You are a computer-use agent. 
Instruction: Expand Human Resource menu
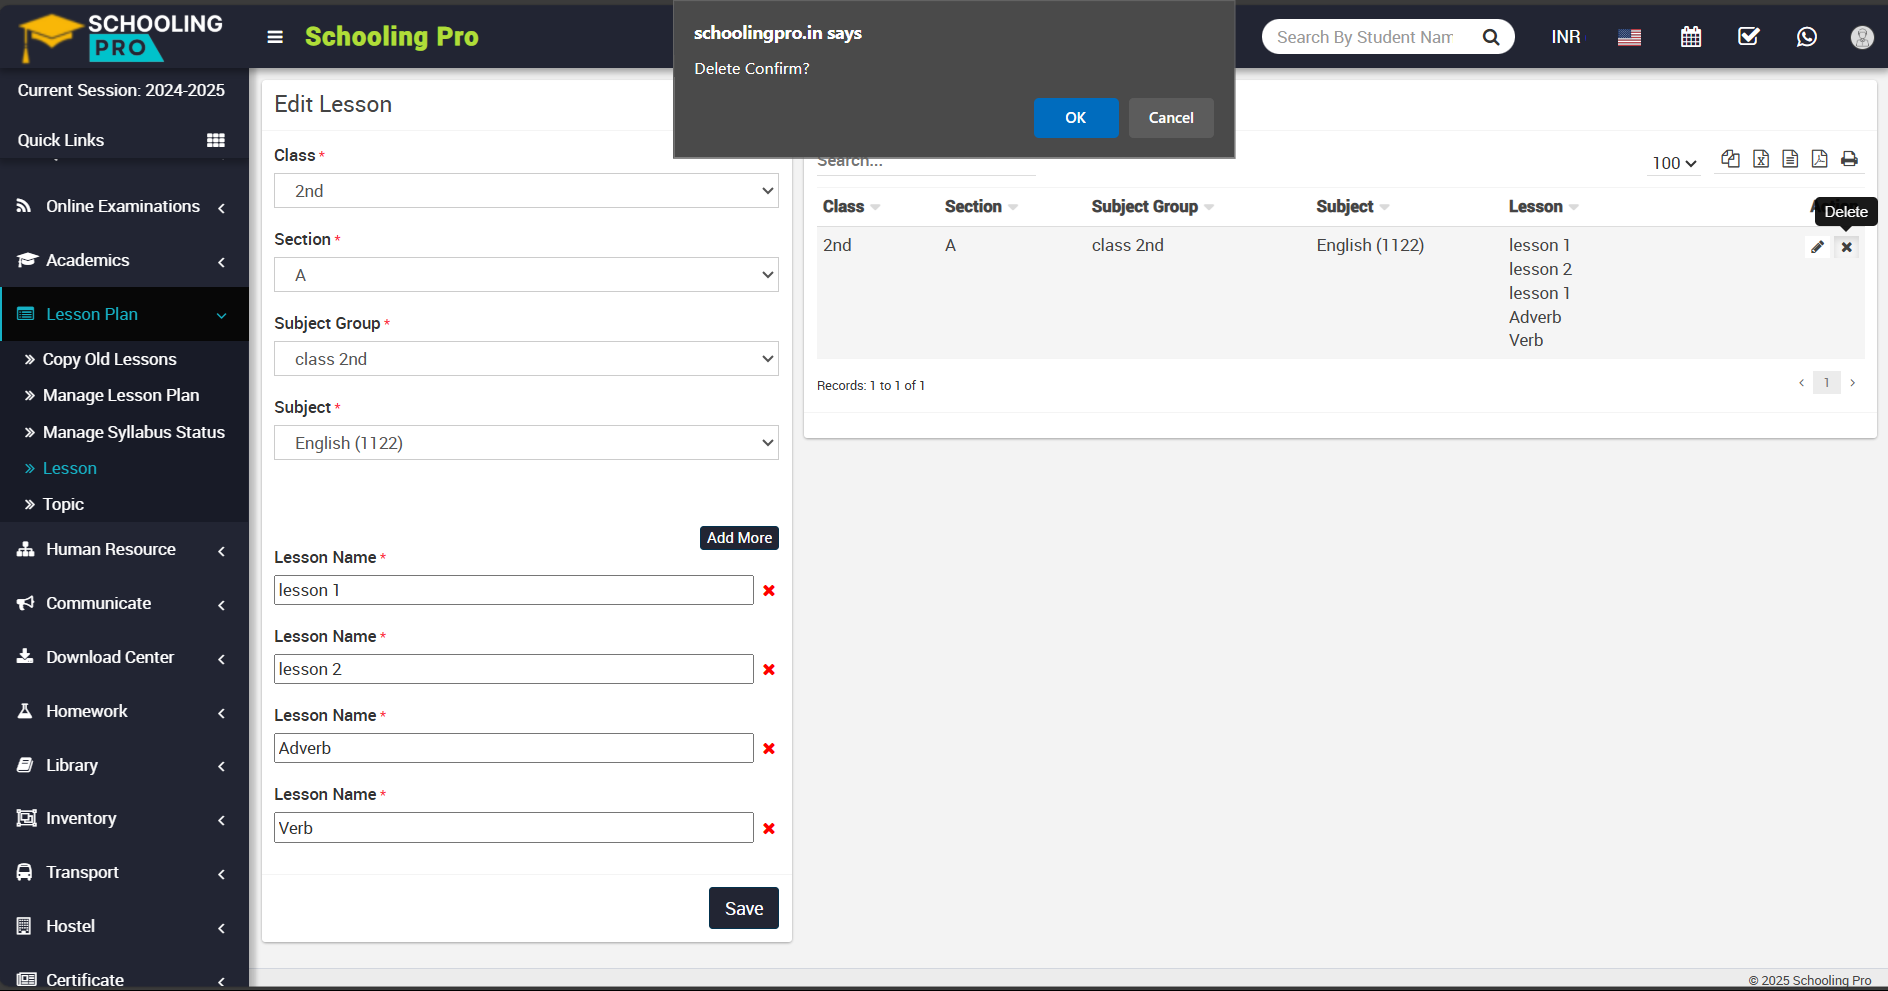(124, 549)
